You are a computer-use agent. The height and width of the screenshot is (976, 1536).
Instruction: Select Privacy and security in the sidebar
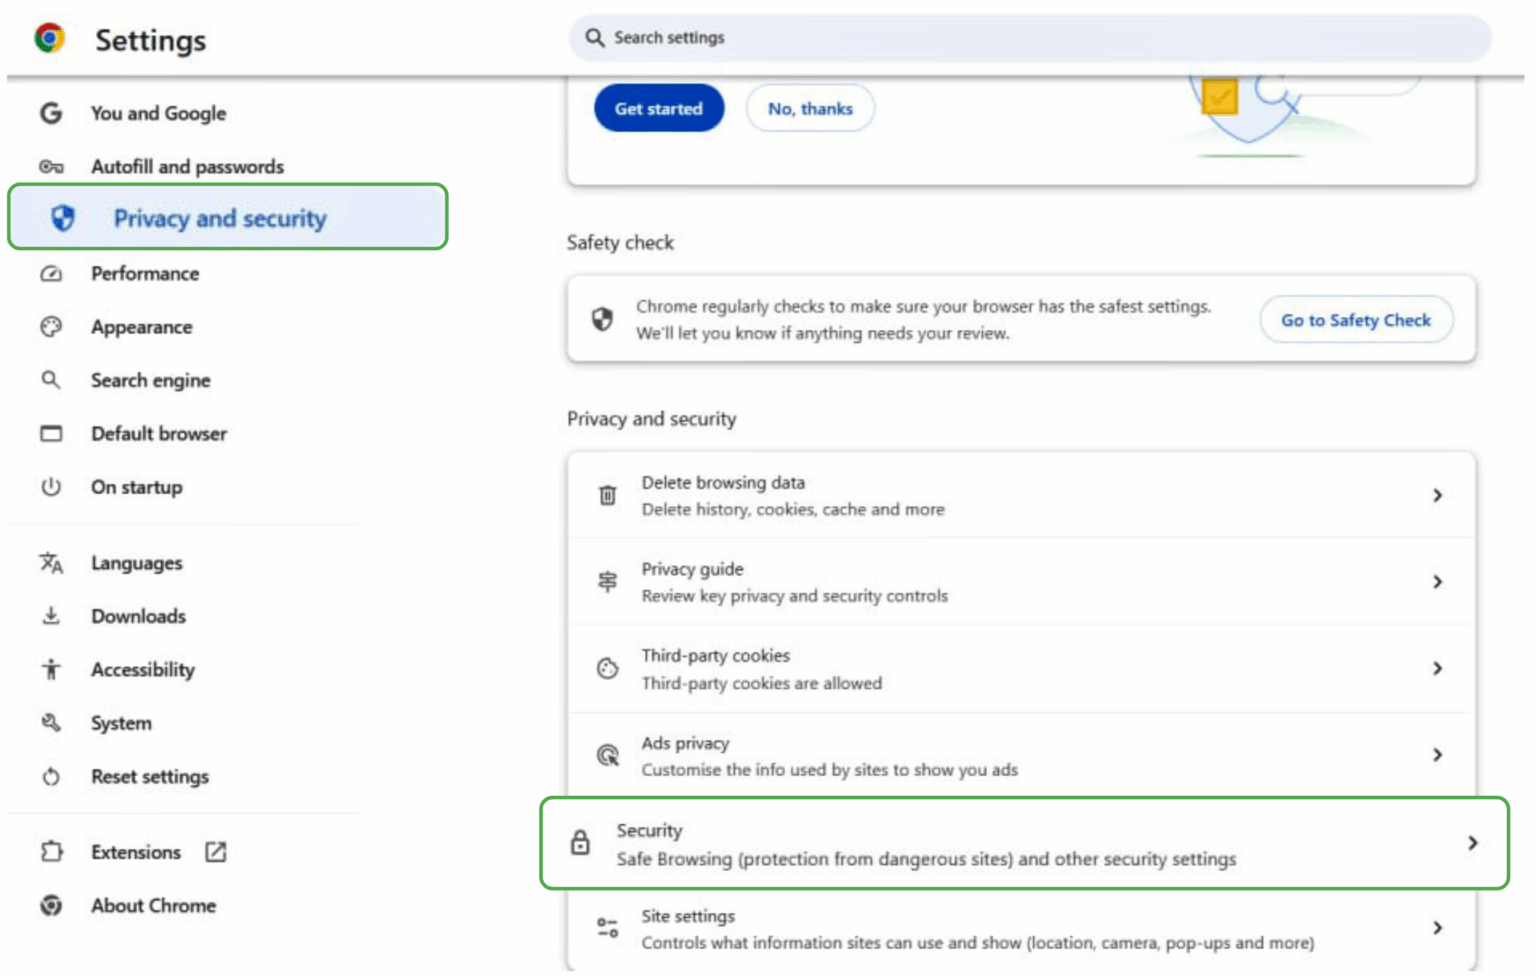click(x=228, y=217)
